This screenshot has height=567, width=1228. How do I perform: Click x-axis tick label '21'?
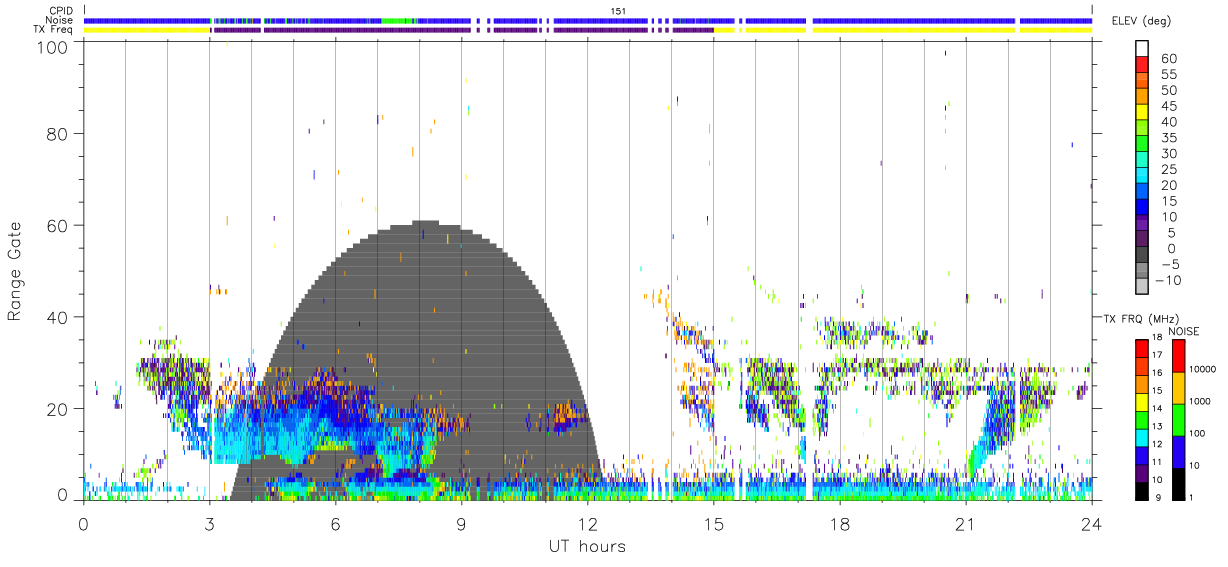965,522
